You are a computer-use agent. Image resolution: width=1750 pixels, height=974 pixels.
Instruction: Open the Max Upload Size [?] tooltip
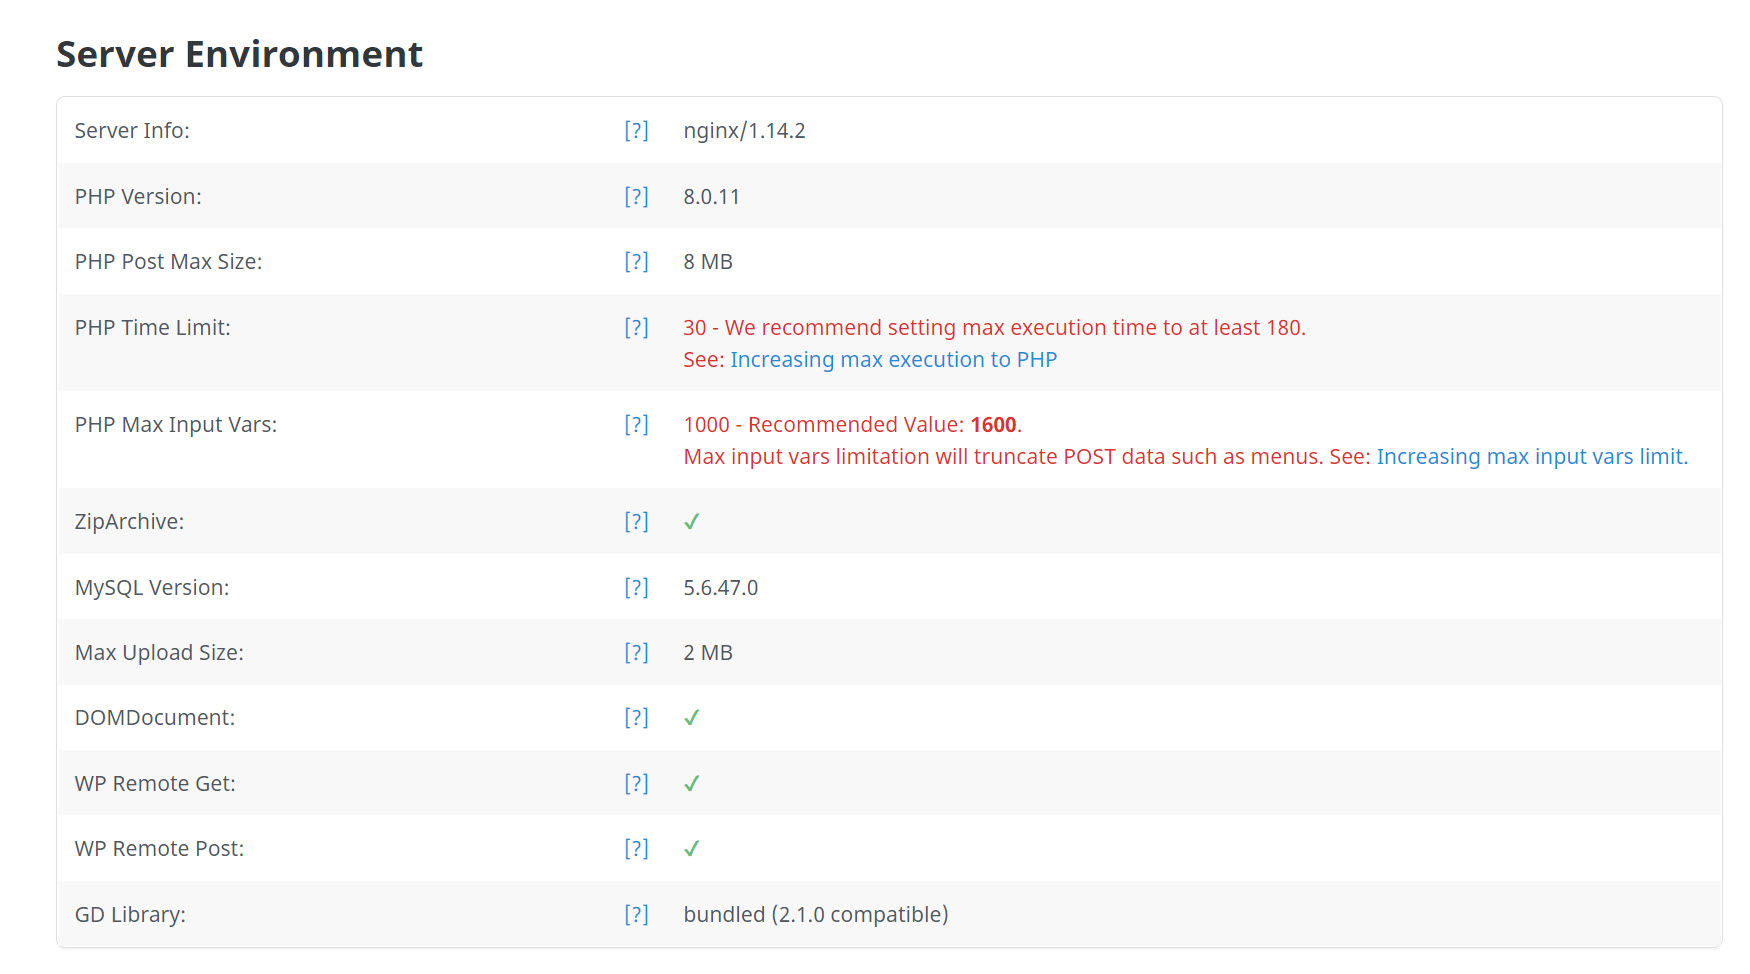coord(636,653)
